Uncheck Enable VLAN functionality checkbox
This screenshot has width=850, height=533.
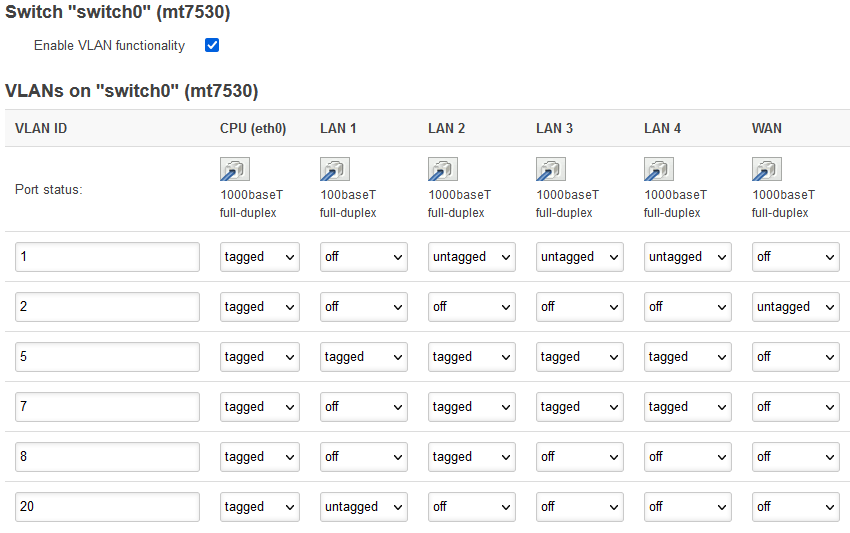click(x=212, y=45)
